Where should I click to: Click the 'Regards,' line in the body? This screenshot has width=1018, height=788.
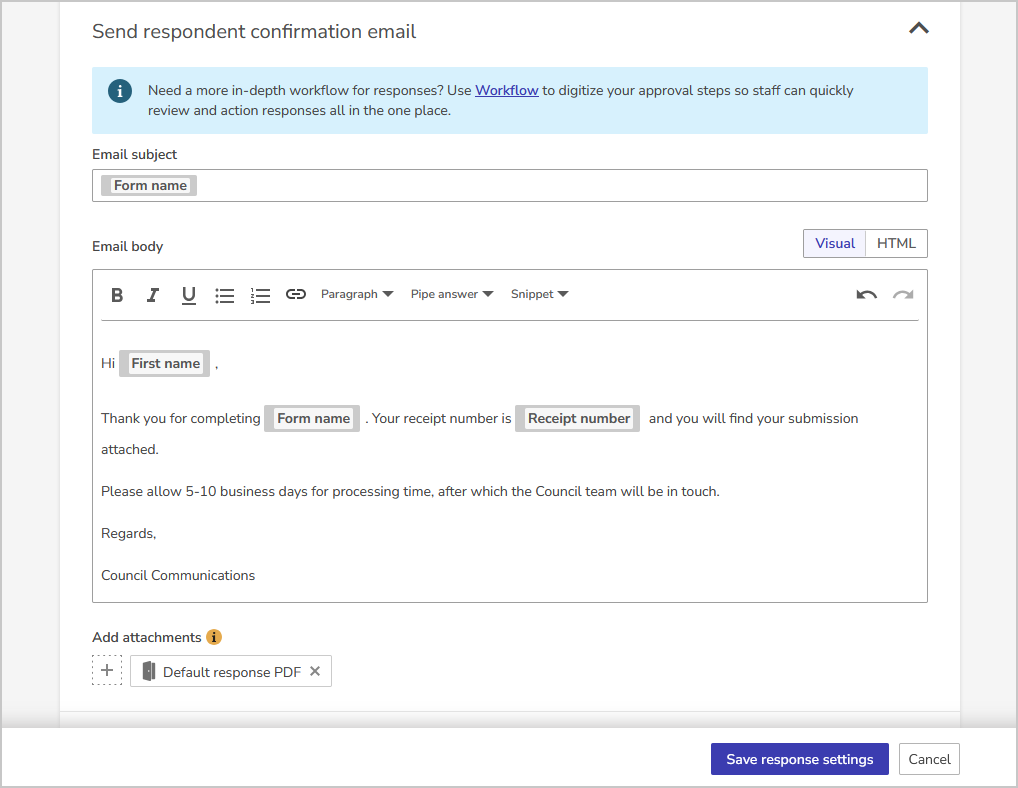tap(129, 534)
